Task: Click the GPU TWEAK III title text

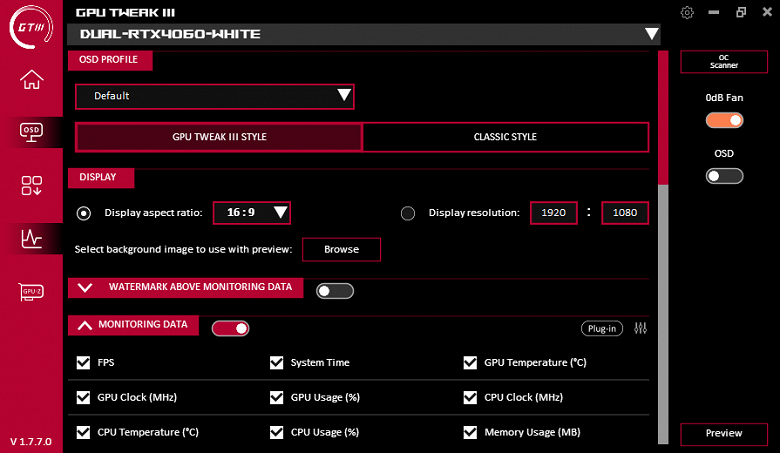Action: (x=125, y=12)
